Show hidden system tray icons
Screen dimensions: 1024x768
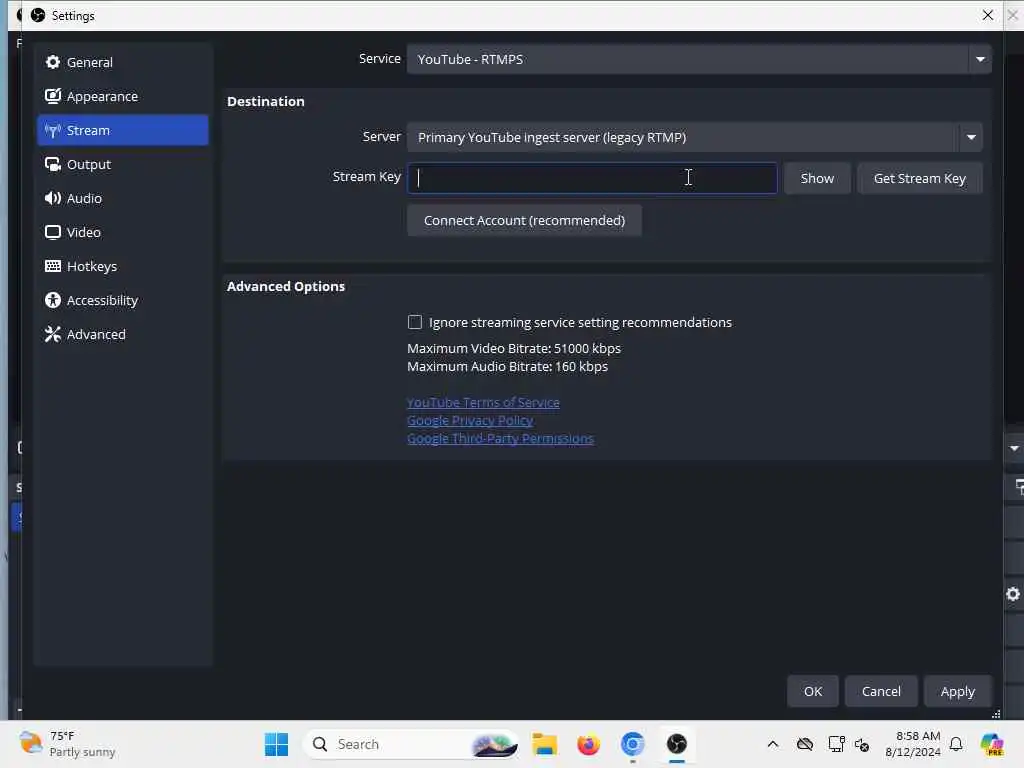pyautogui.click(x=773, y=744)
